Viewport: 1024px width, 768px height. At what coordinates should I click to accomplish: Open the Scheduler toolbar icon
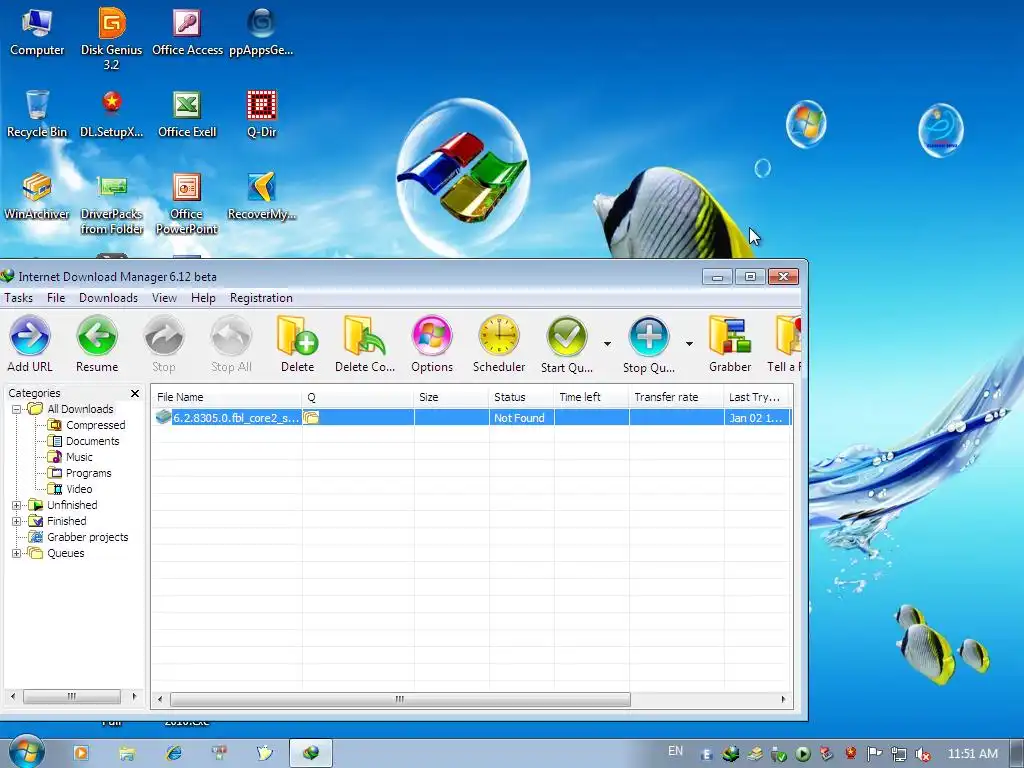coord(499,344)
